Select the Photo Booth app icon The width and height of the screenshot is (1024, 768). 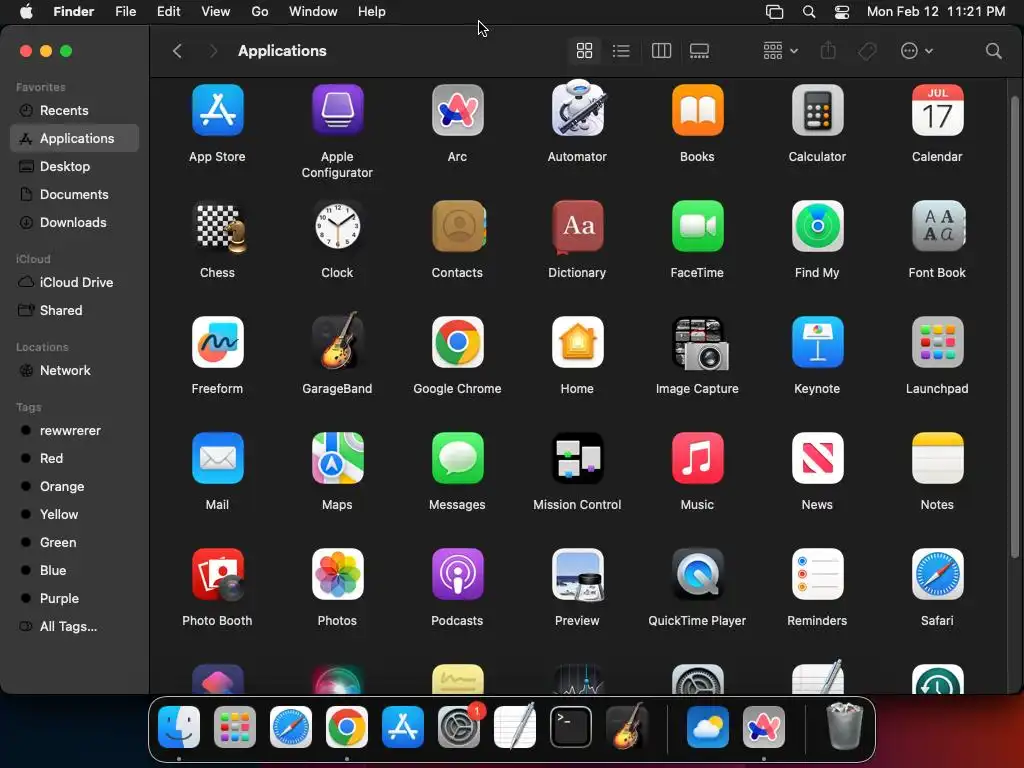point(218,575)
